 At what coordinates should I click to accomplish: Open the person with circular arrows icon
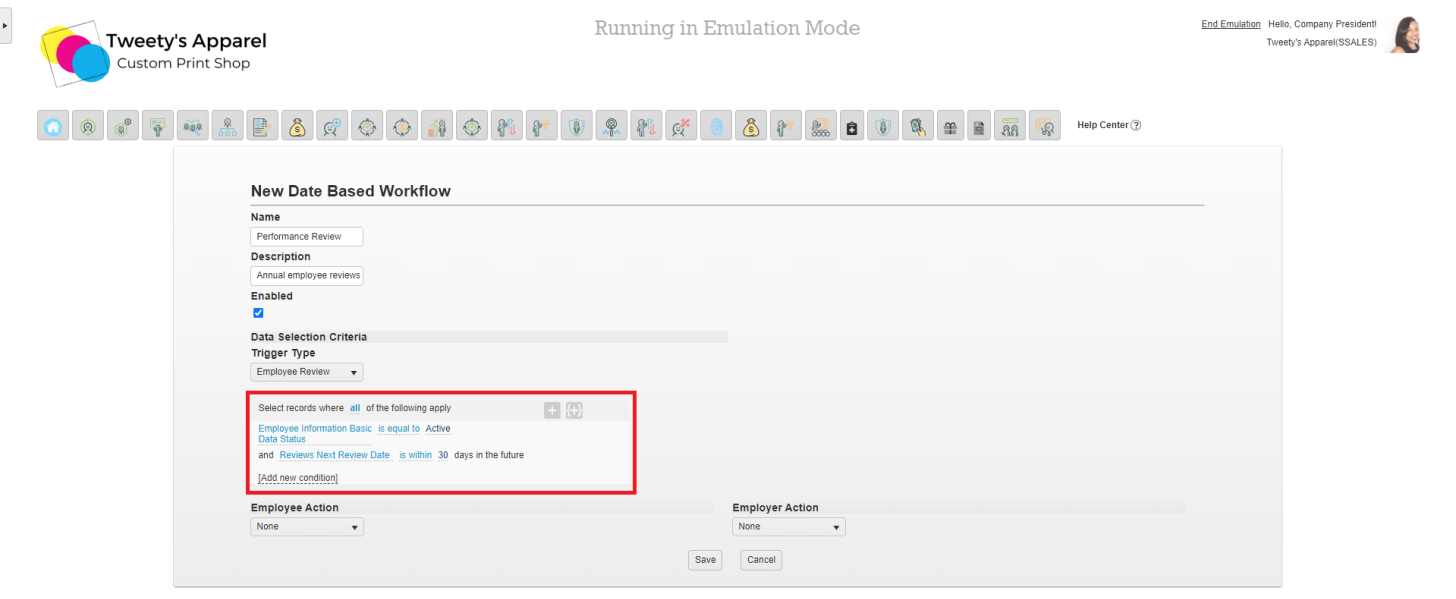click(x=88, y=125)
